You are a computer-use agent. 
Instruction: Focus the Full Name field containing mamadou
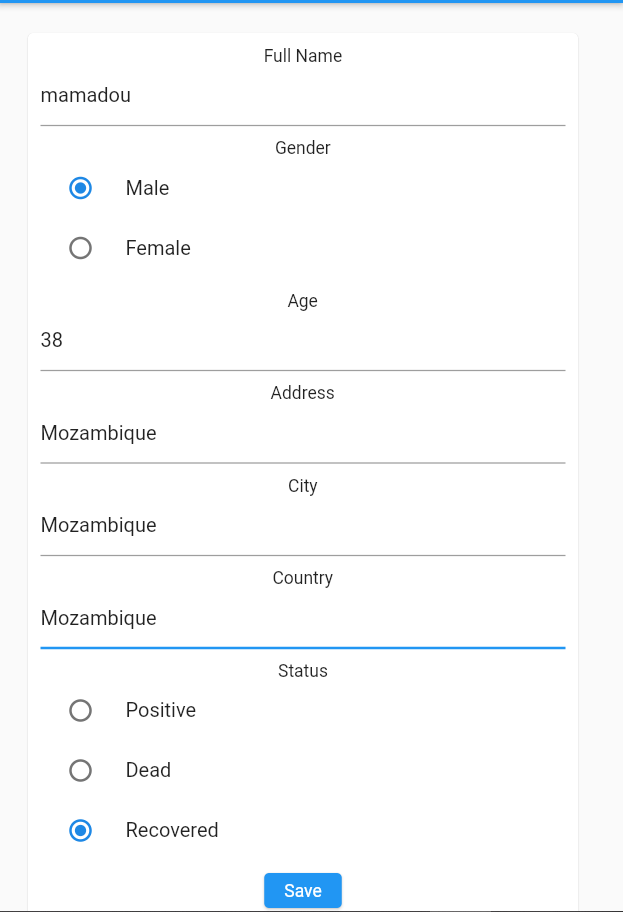pos(302,96)
